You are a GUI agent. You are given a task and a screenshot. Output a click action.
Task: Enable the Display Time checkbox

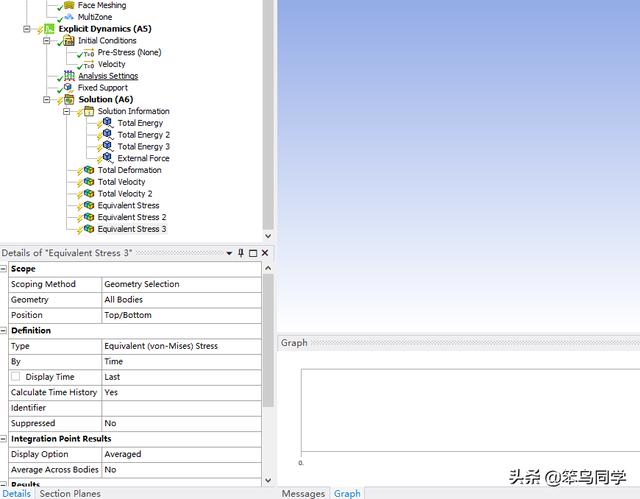(15, 377)
